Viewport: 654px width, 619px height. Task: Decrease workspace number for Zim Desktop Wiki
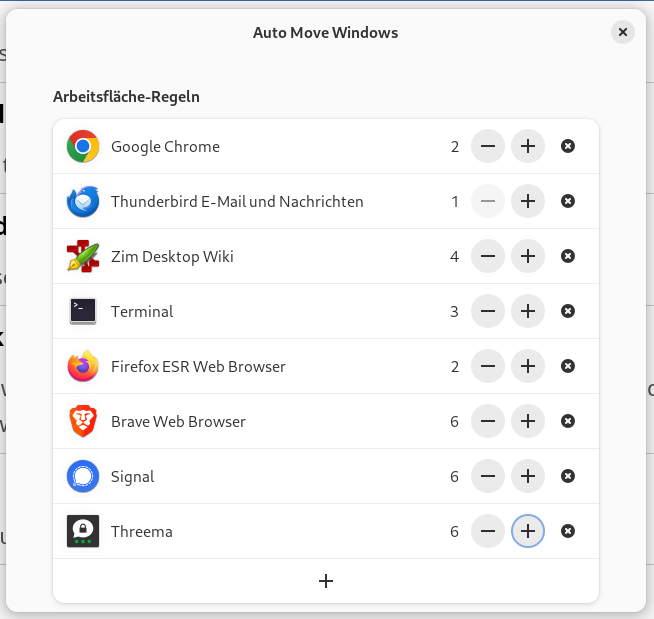click(x=487, y=257)
